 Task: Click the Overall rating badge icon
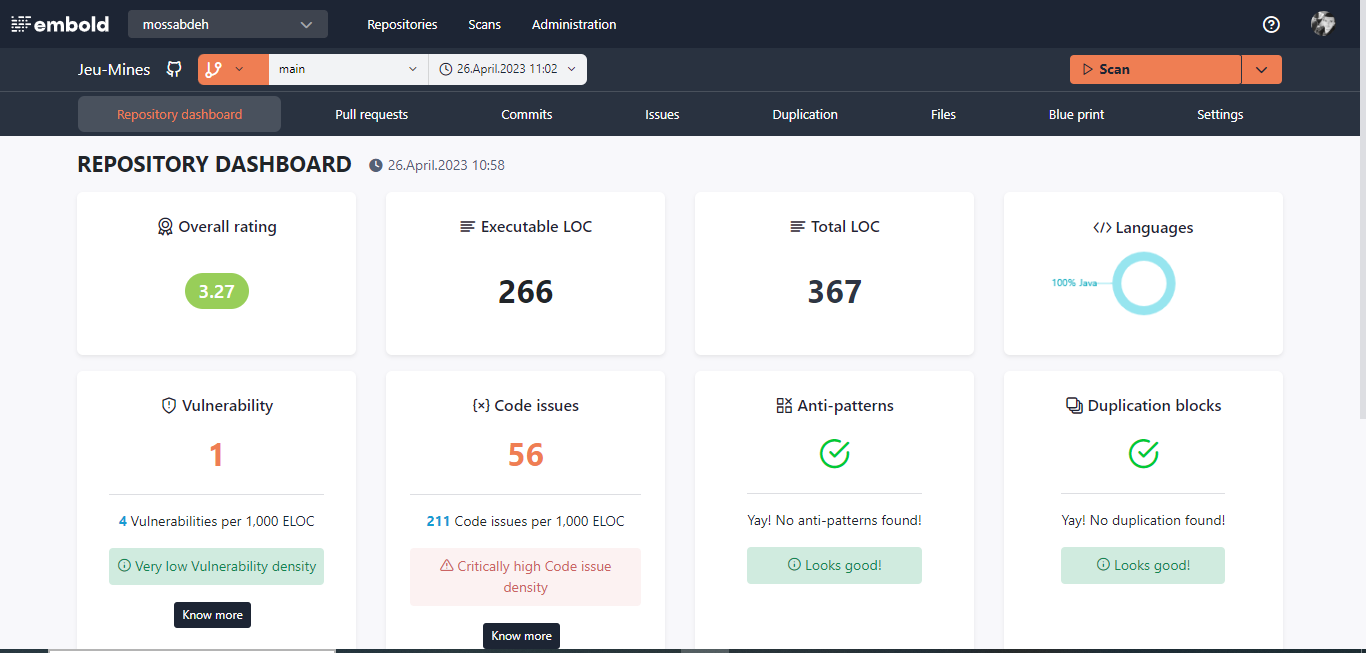165,226
